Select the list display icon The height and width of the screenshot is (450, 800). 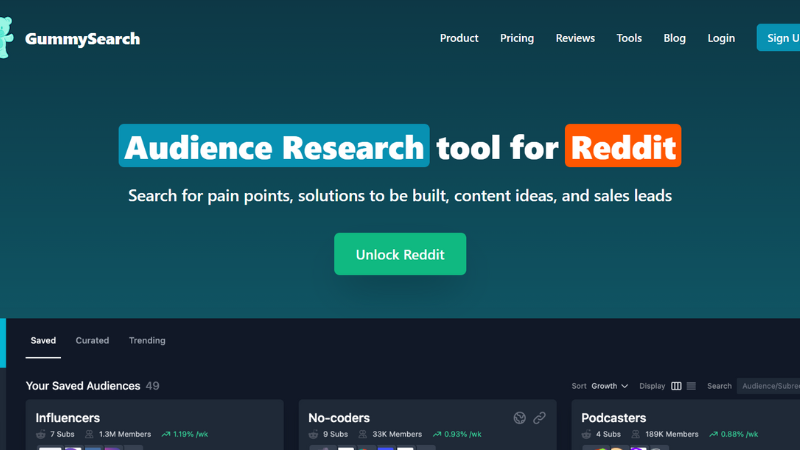click(691, 386)
